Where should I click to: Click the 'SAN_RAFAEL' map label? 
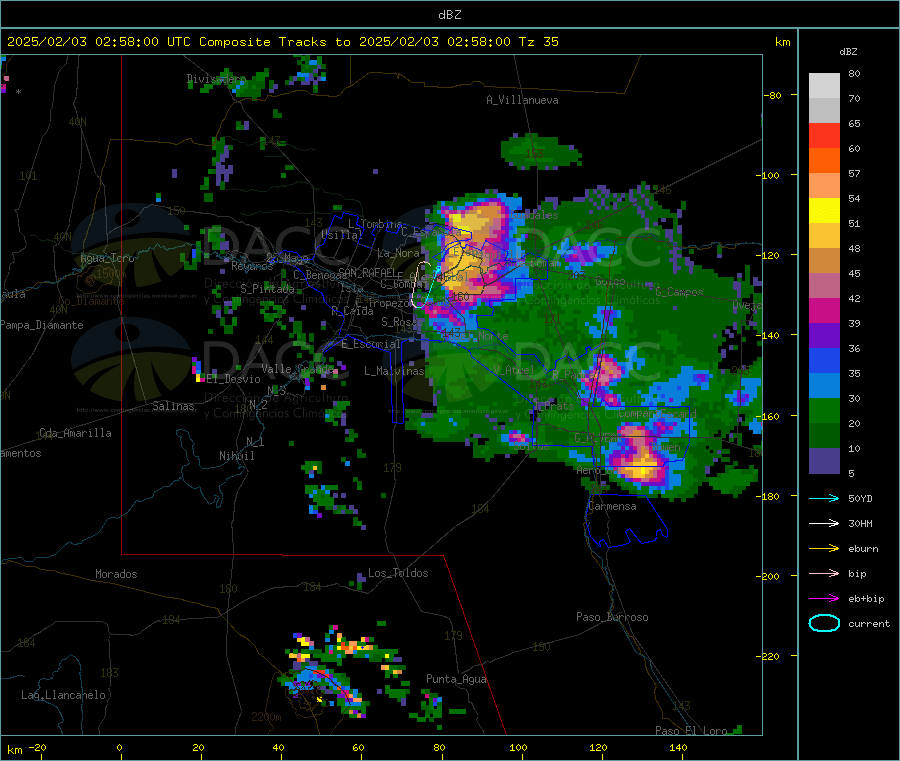click(367, 272)
